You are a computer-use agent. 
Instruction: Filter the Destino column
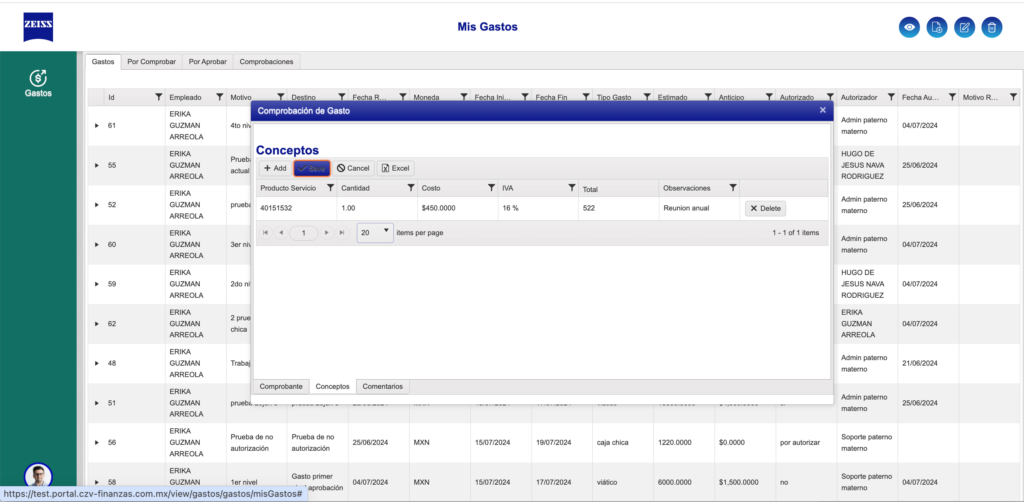pos(342,97)
